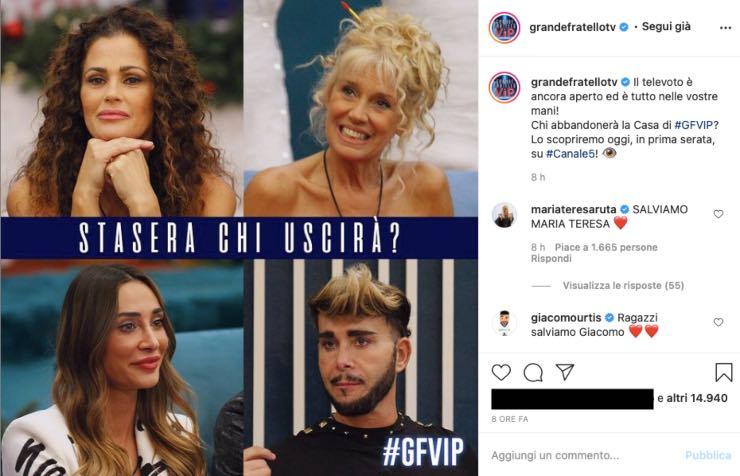The height and width of the screenshot is (476, 740).
Task: Expand Visualizza le risposte (55)
Action: point(623,285)
